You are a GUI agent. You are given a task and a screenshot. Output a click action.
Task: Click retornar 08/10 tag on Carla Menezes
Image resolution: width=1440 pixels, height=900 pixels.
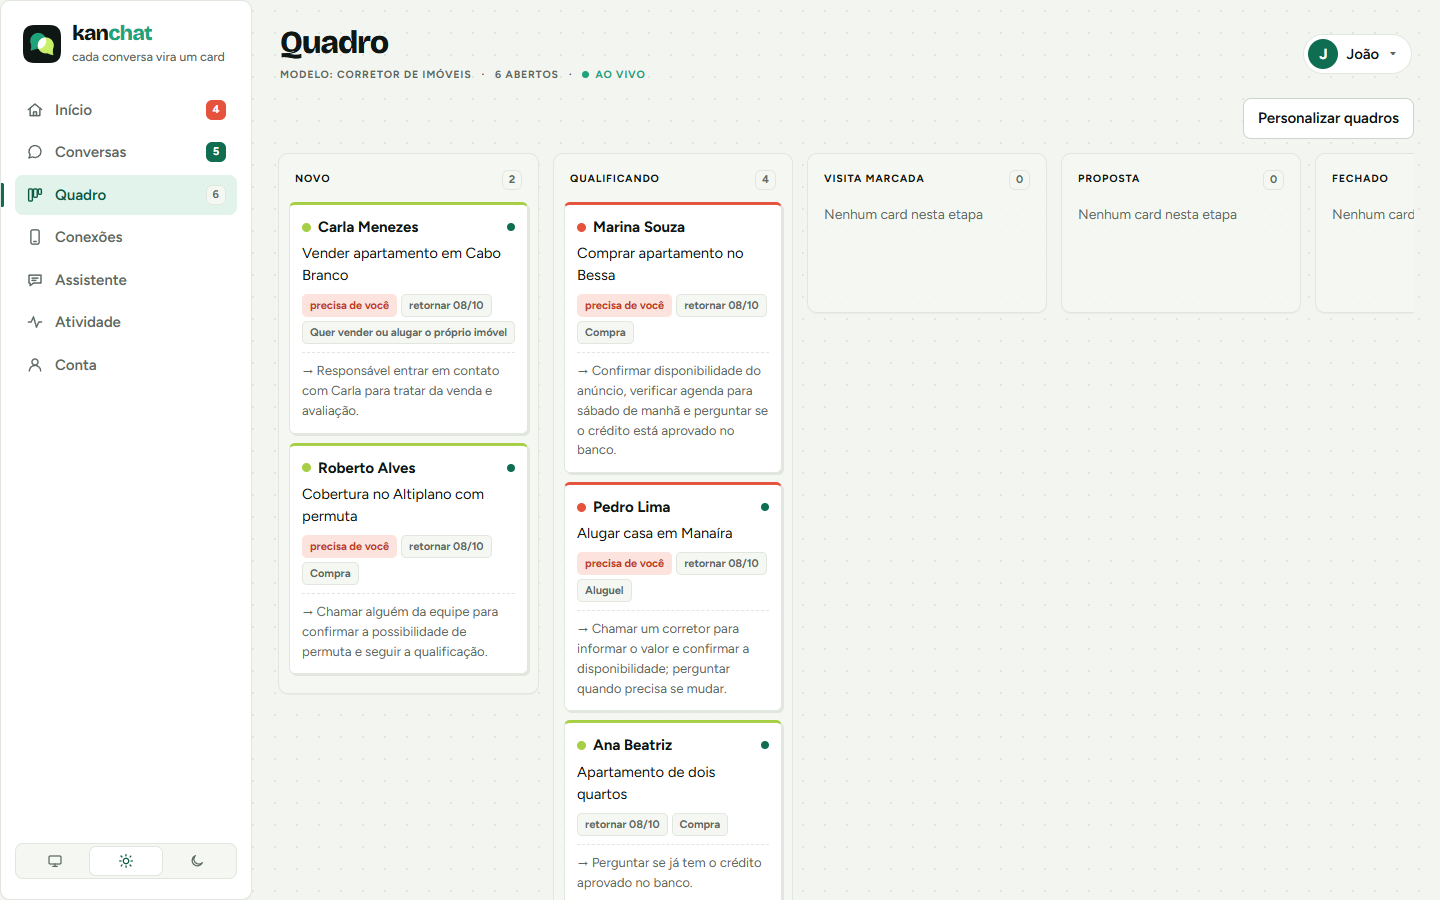[446, 306]
